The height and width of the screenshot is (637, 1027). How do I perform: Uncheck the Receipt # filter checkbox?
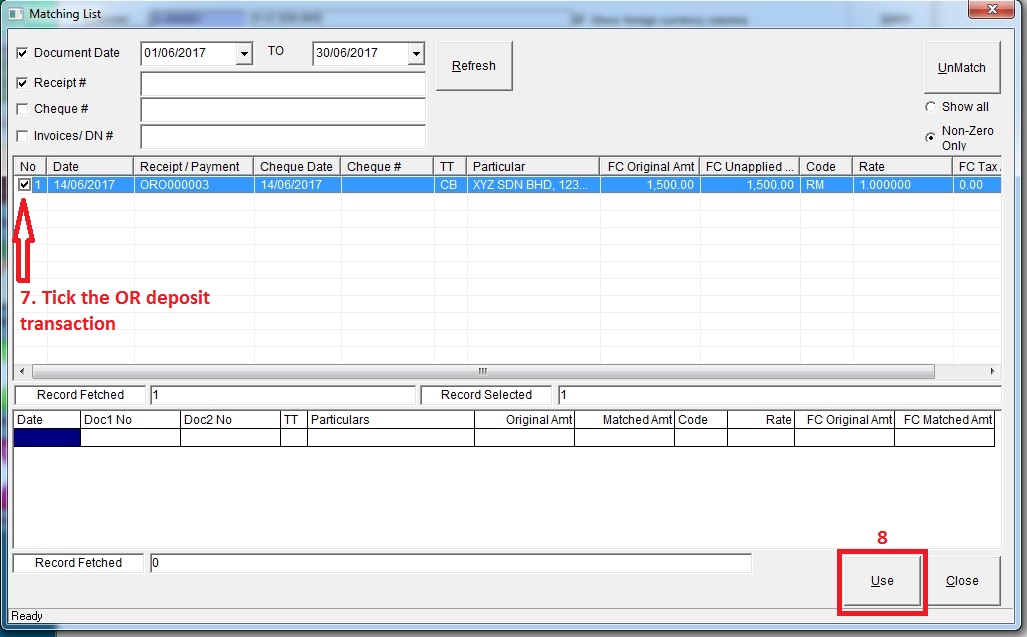pos(23,83)
